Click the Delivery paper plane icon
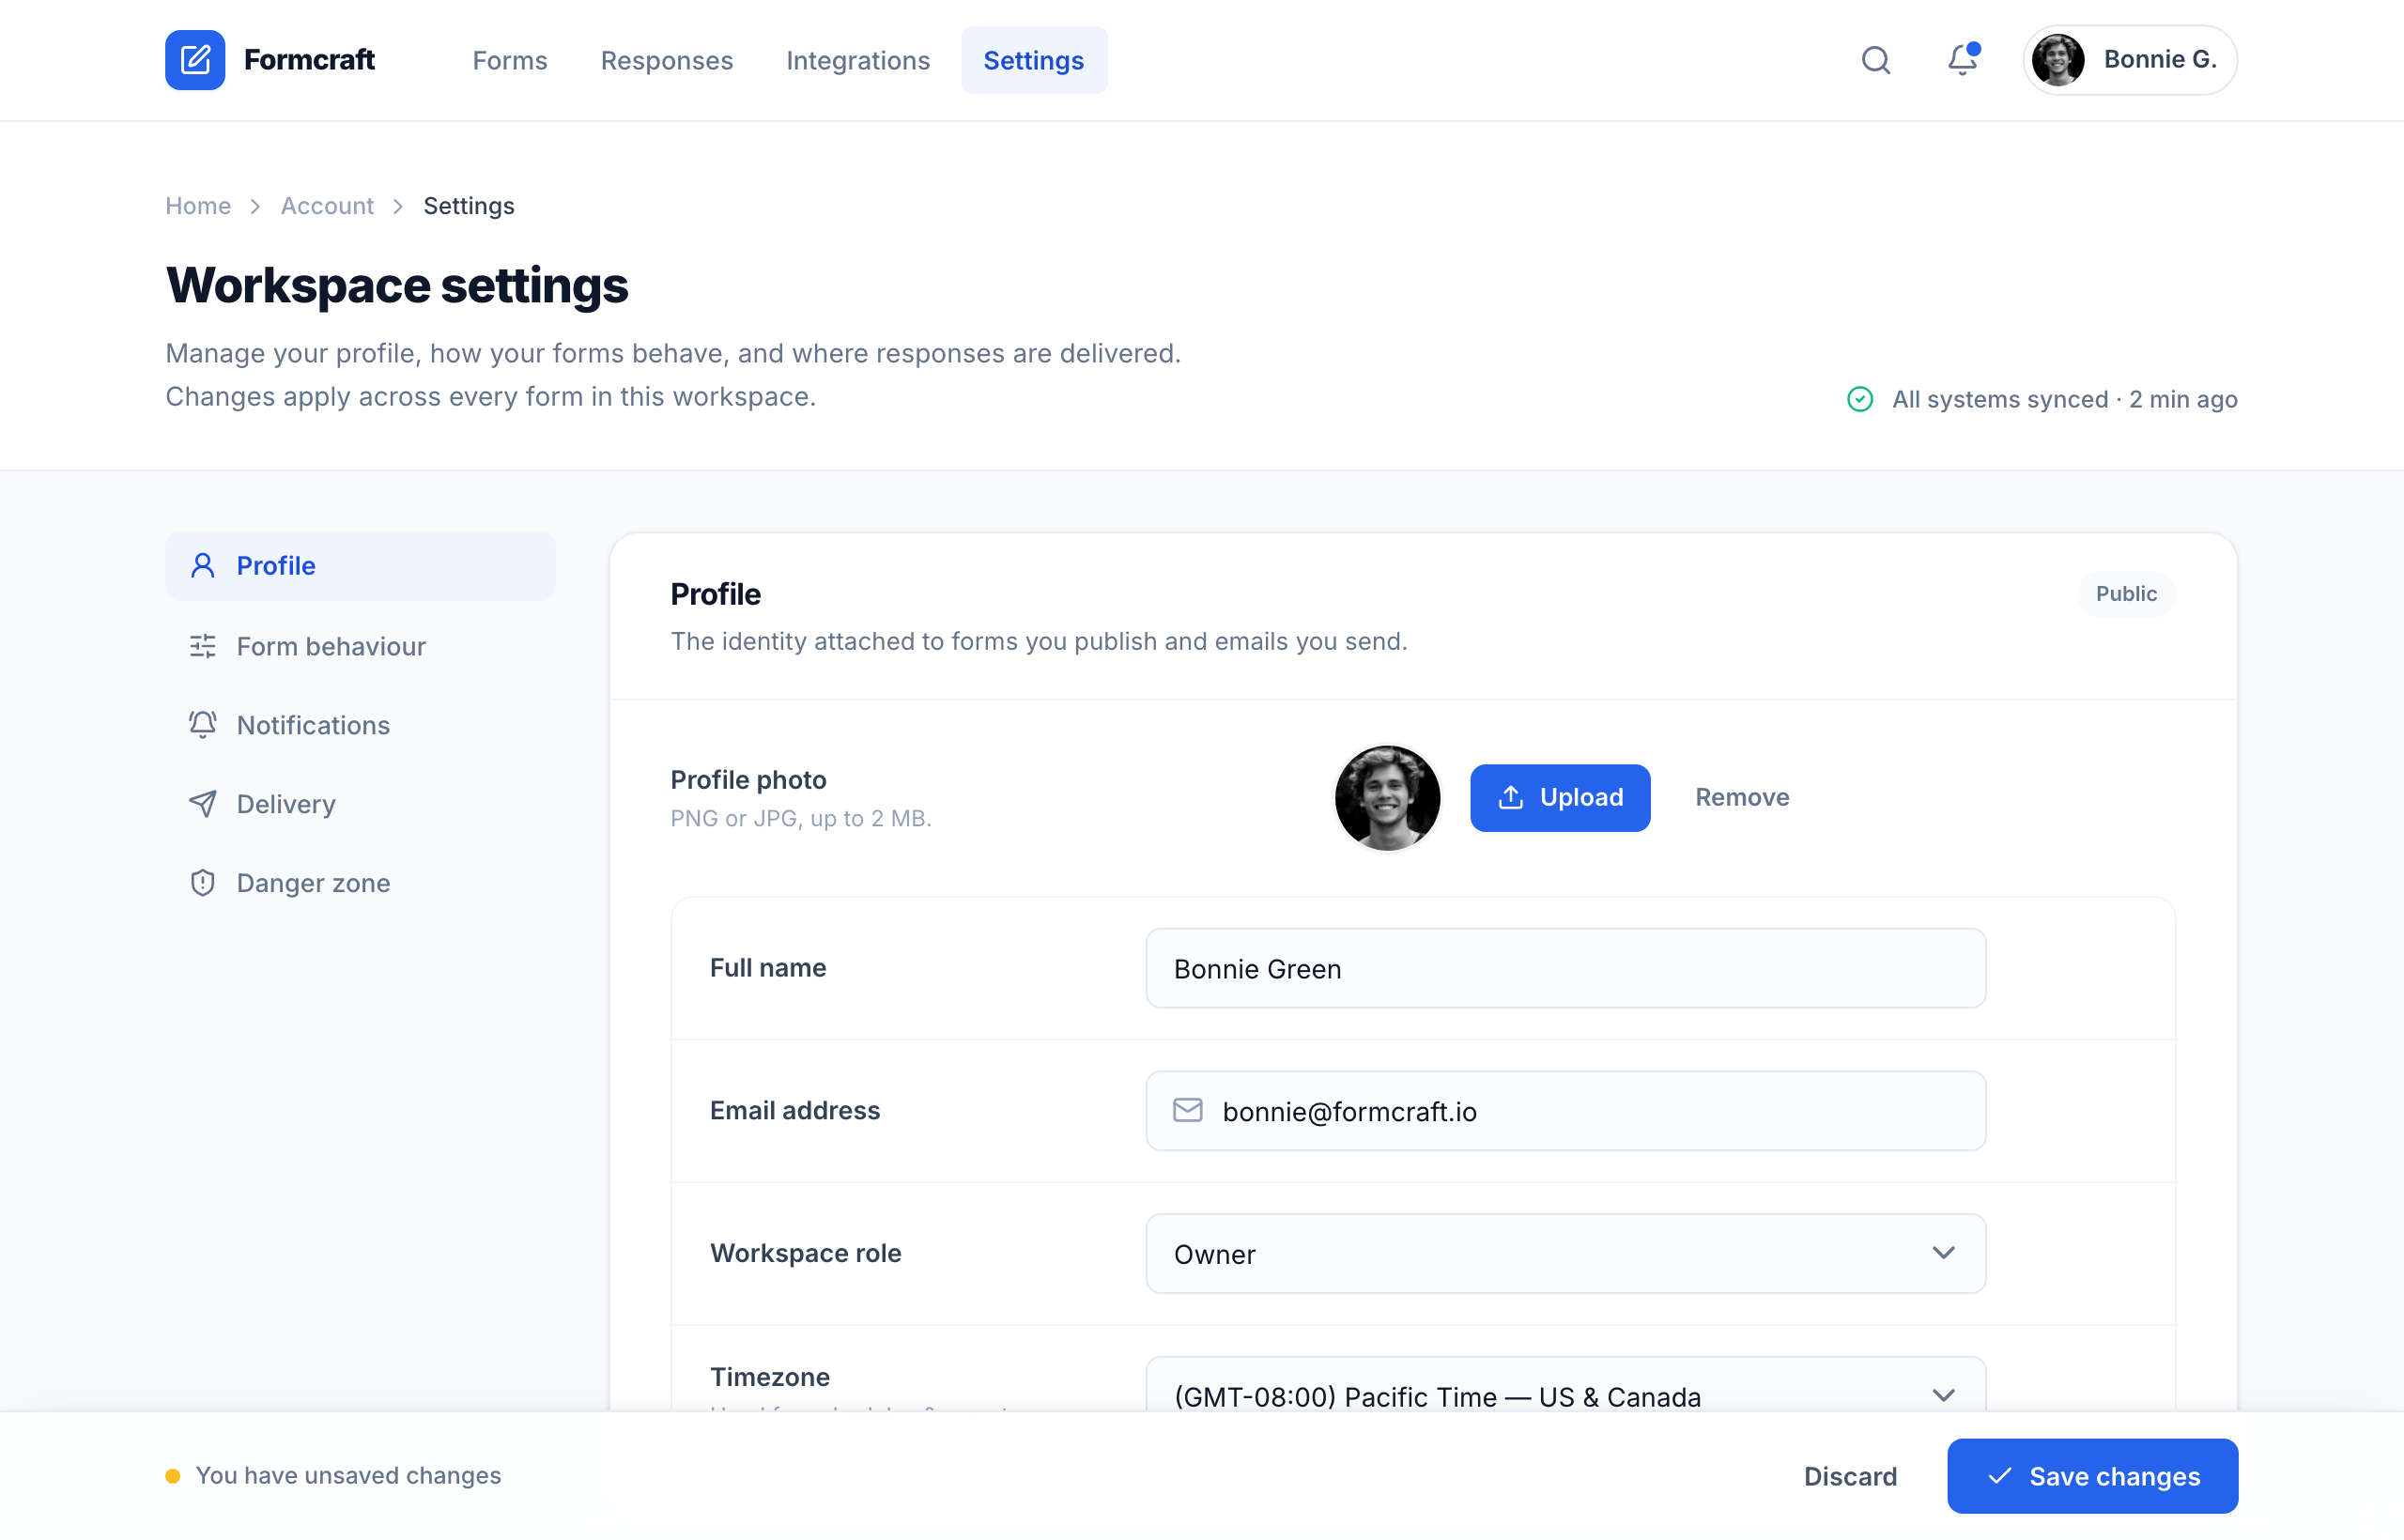 pos(203,804)
